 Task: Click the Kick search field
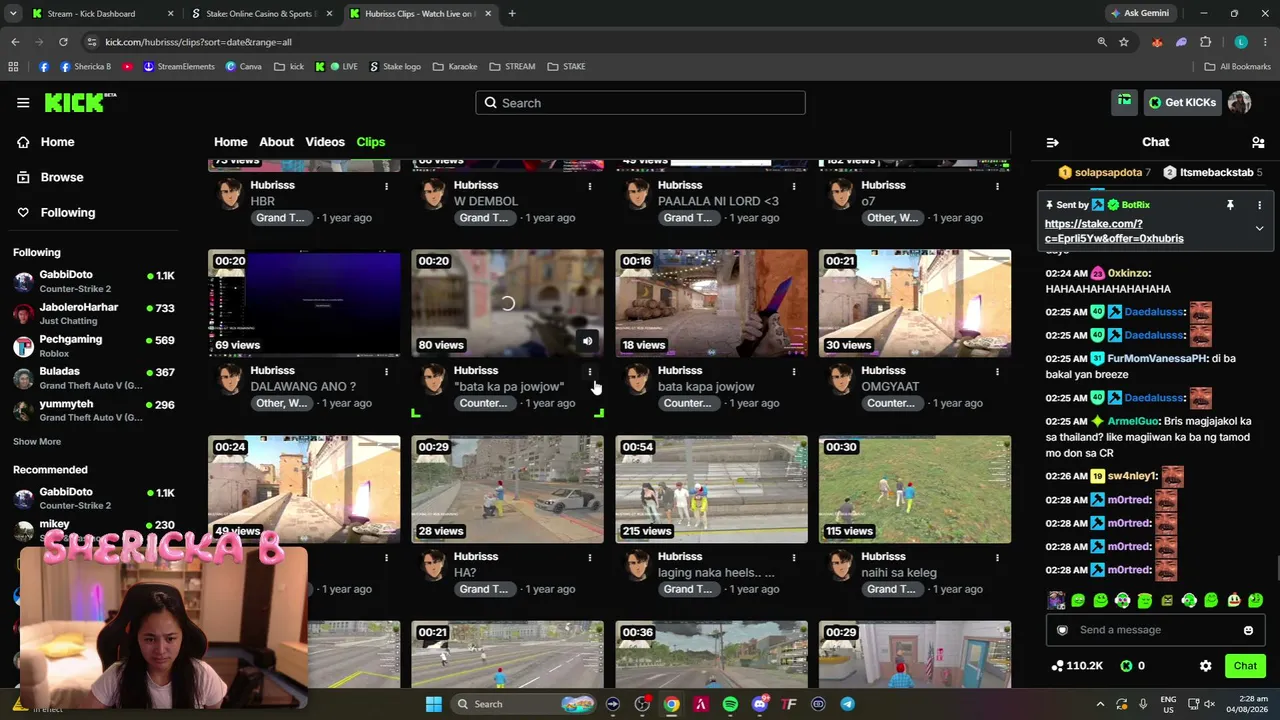[640, 103]
